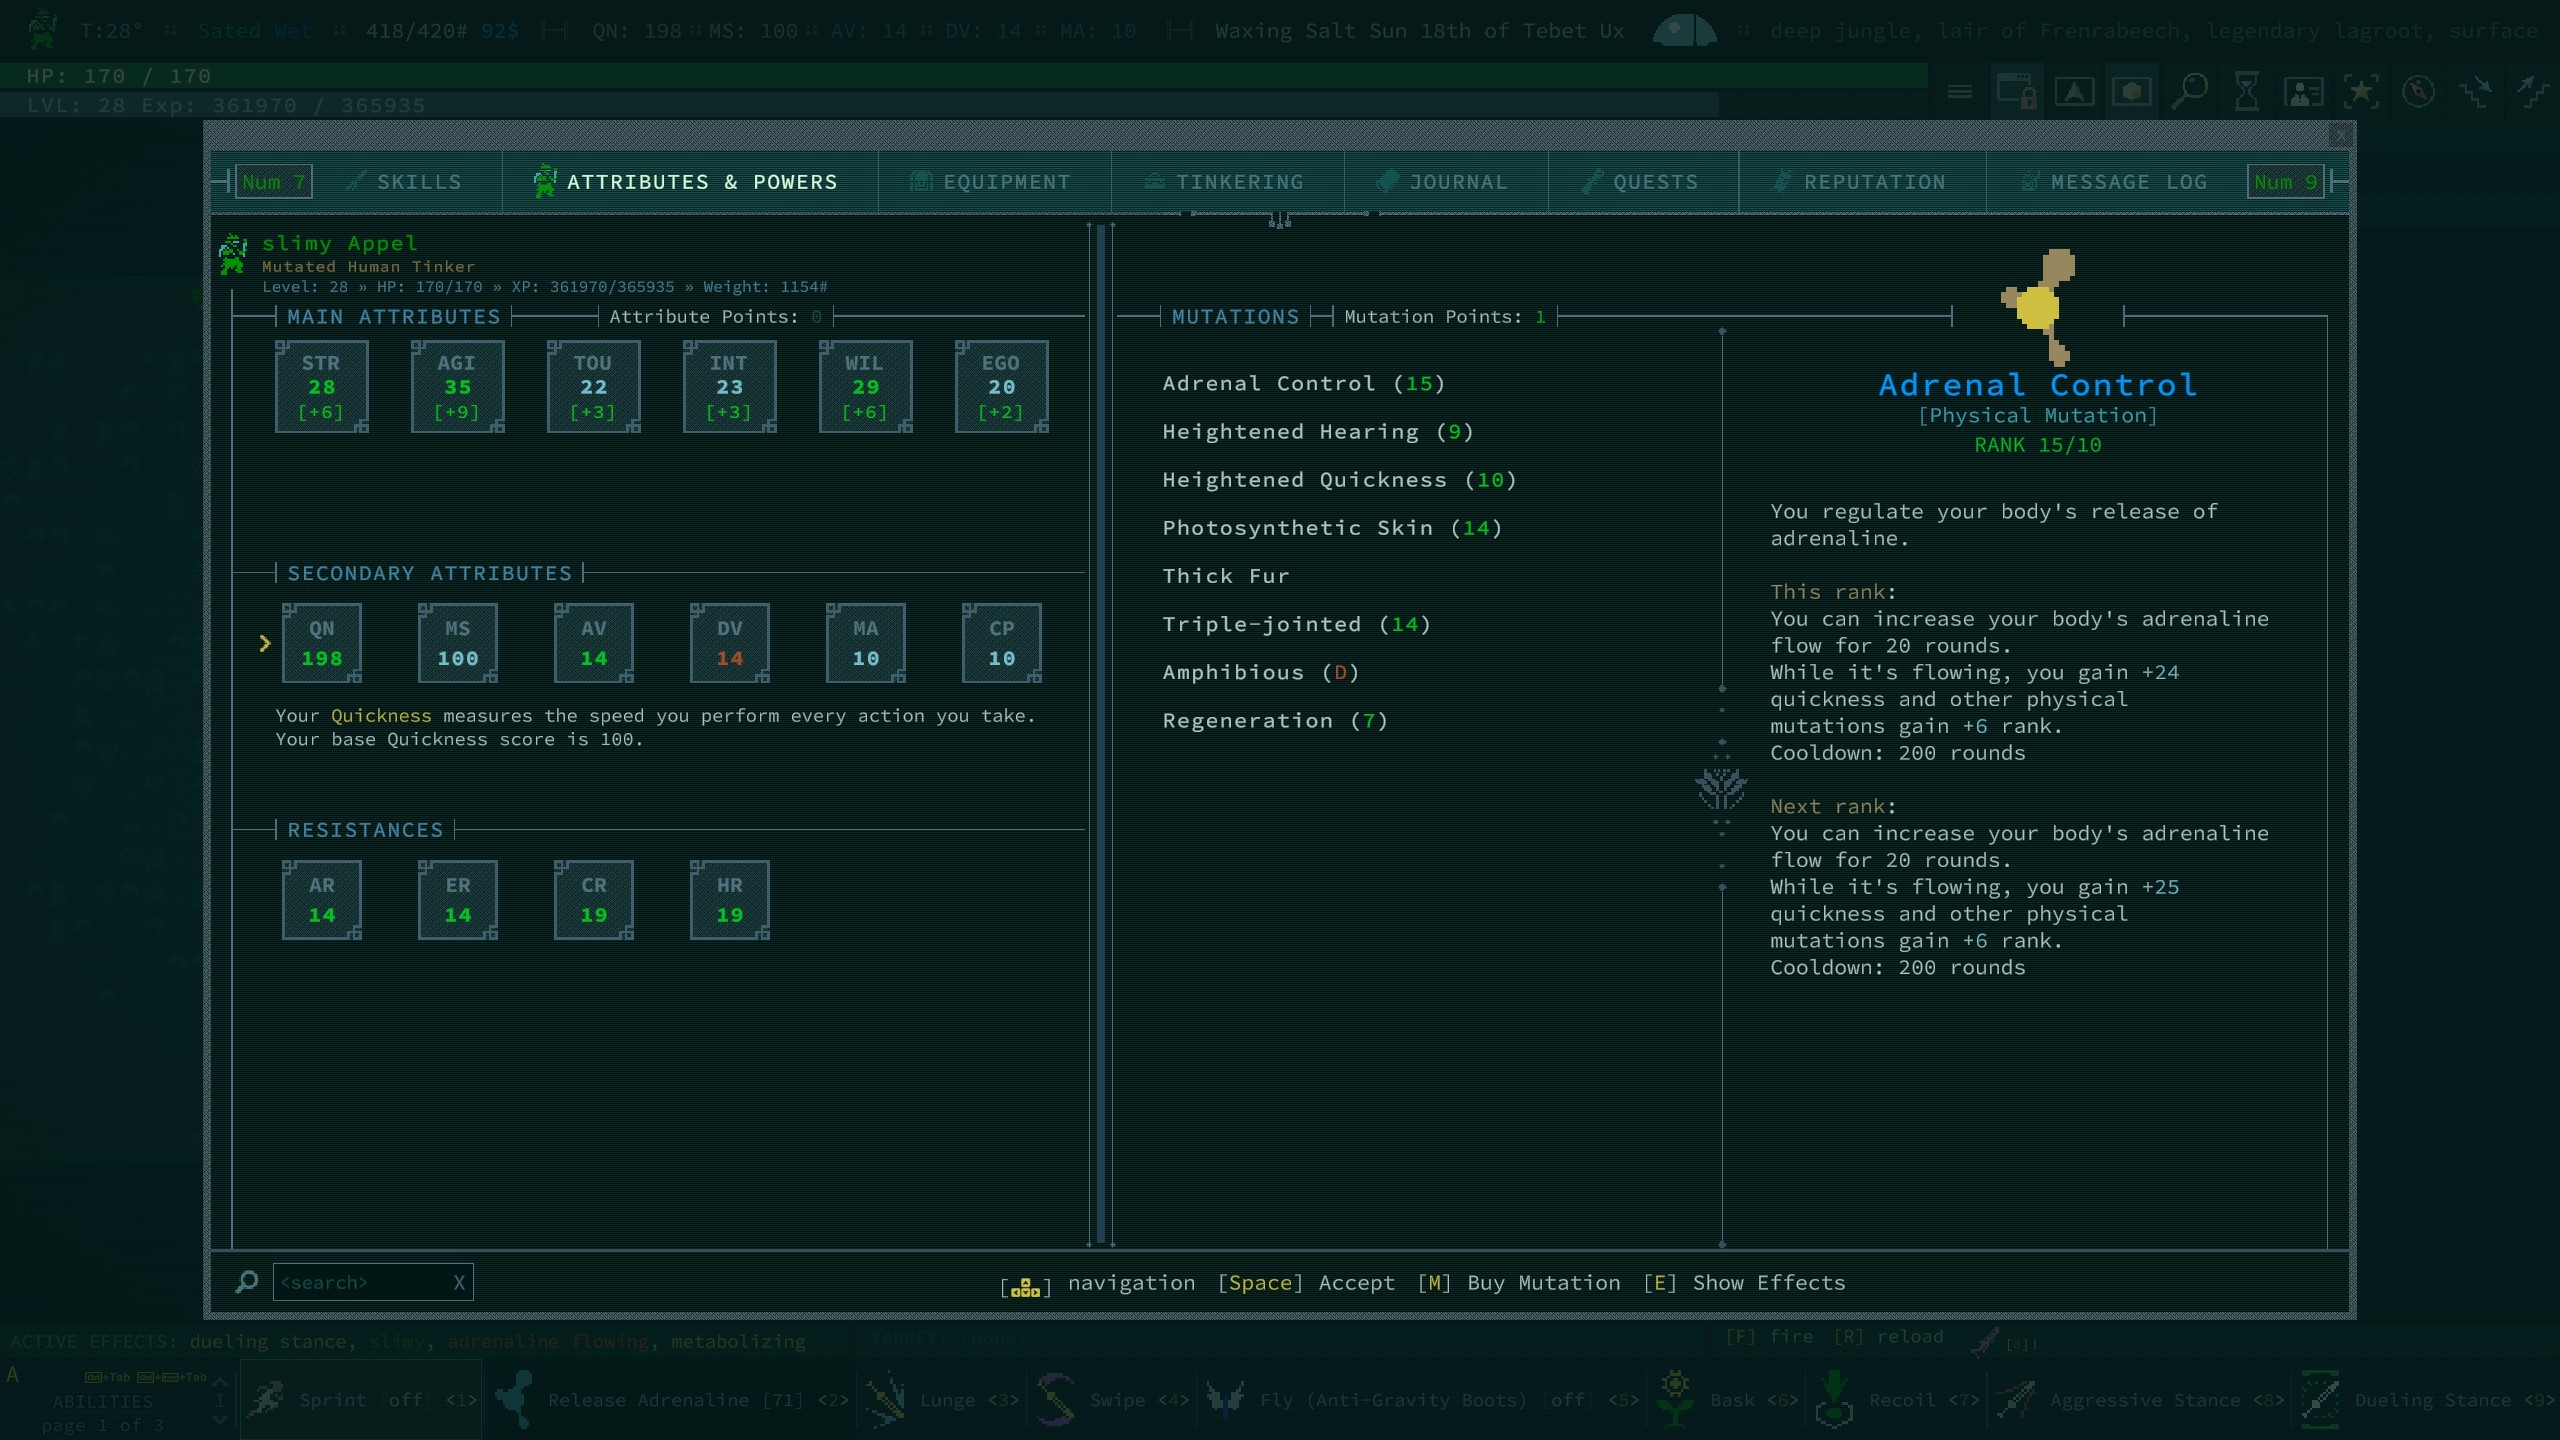Toggle Fly (Anti-Gravity Boots) ability
The image size is (2560, 1440).
click(1421, 1400)
